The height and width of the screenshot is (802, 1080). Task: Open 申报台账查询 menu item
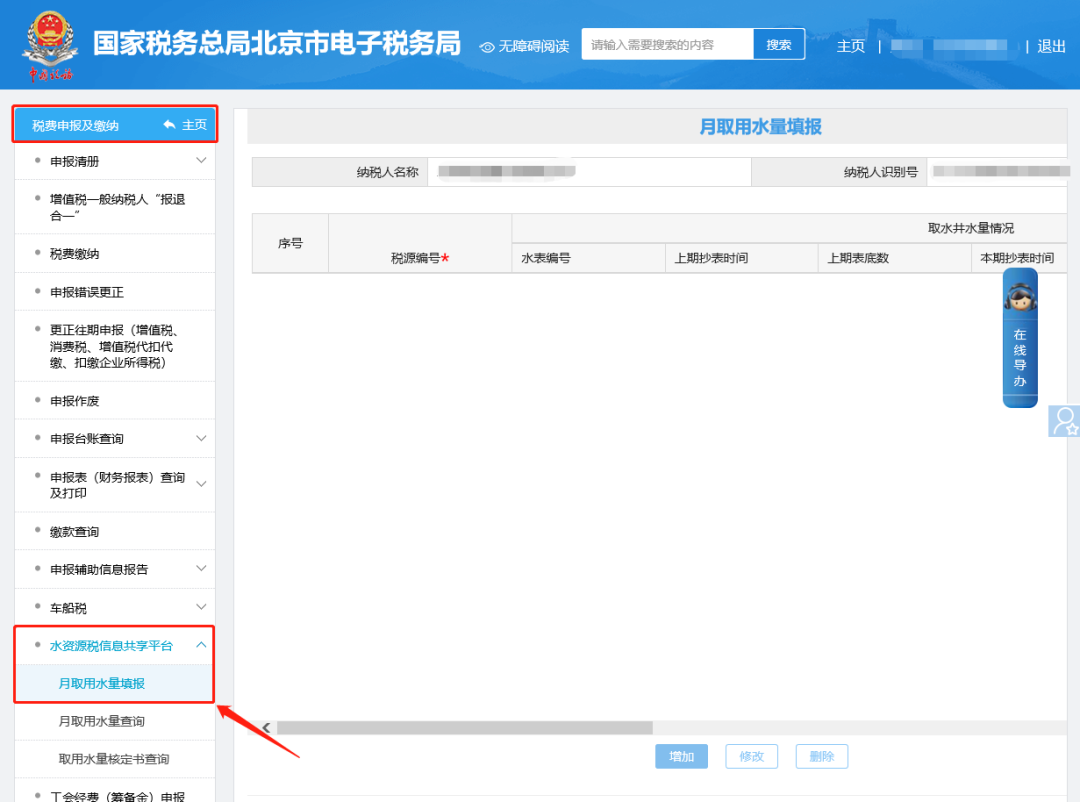(115, 439)
